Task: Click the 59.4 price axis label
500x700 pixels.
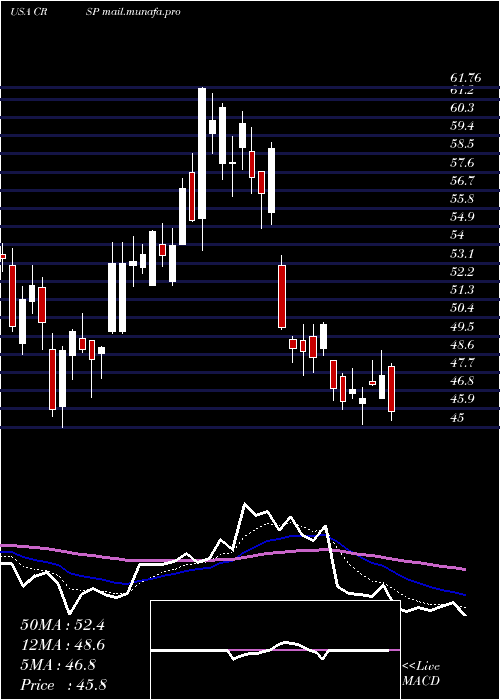Action: [x=462, y=126]
